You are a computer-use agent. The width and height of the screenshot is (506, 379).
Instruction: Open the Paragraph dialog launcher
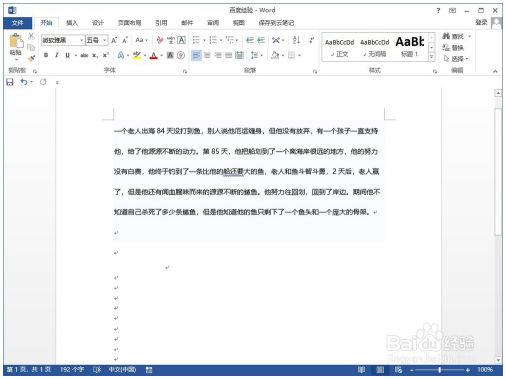(315, 71)
